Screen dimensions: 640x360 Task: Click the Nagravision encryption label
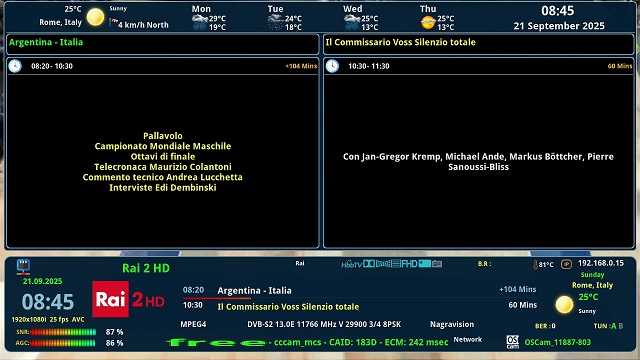click(x=452, y=324)
